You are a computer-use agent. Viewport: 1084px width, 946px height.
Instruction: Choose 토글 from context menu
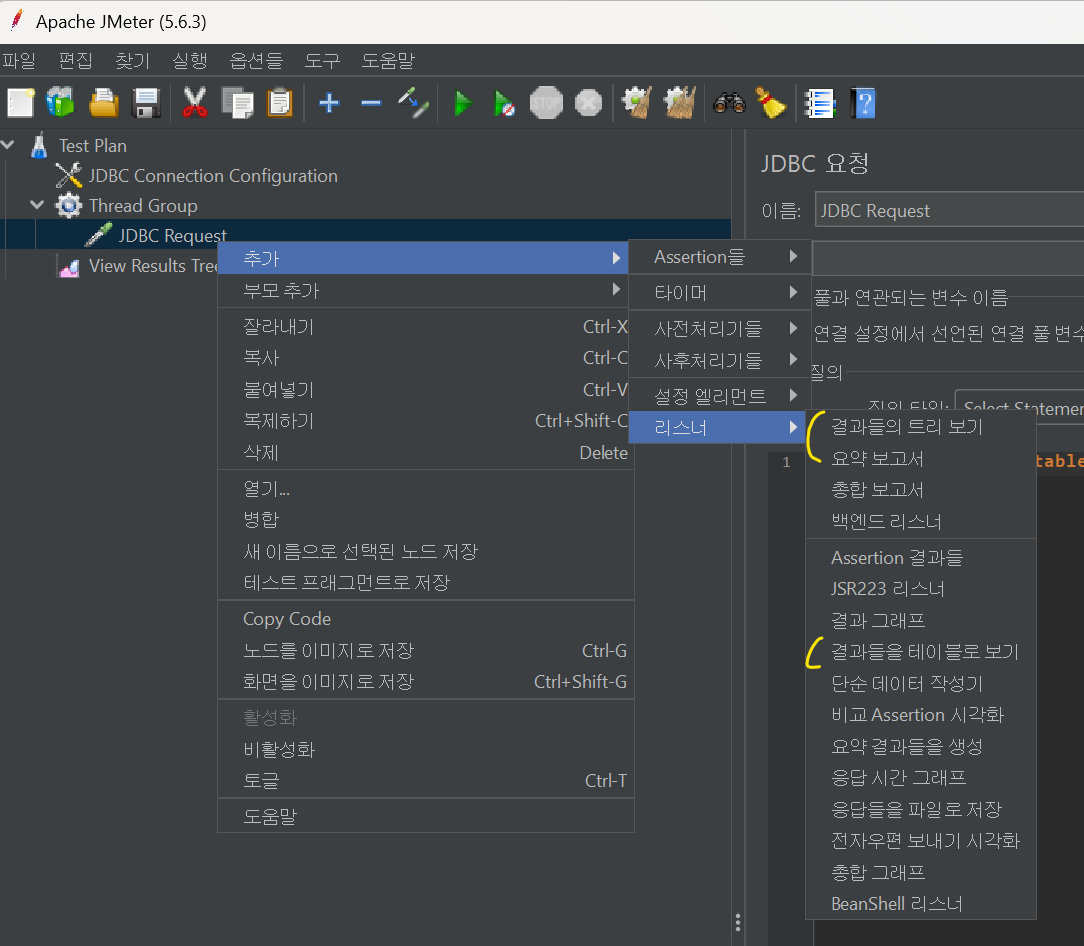[x=426, y=781]
